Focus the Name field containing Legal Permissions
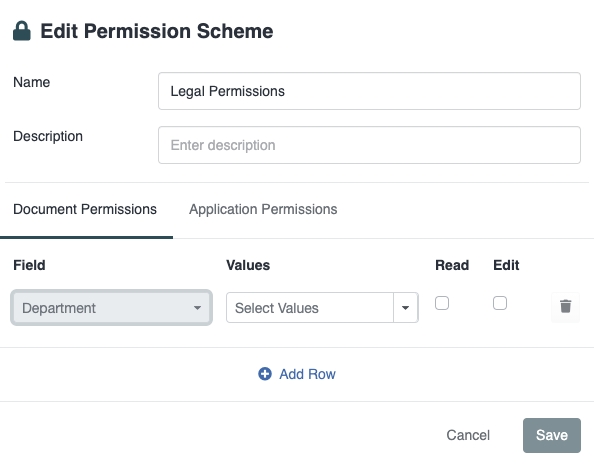The image size is (594, 467). coord(369,91)
